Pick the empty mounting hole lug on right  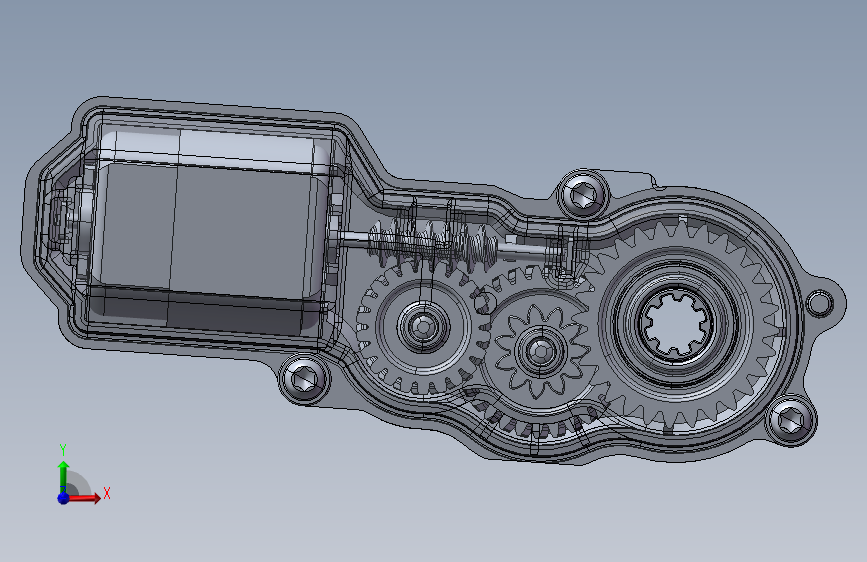(x=819, y=303)
